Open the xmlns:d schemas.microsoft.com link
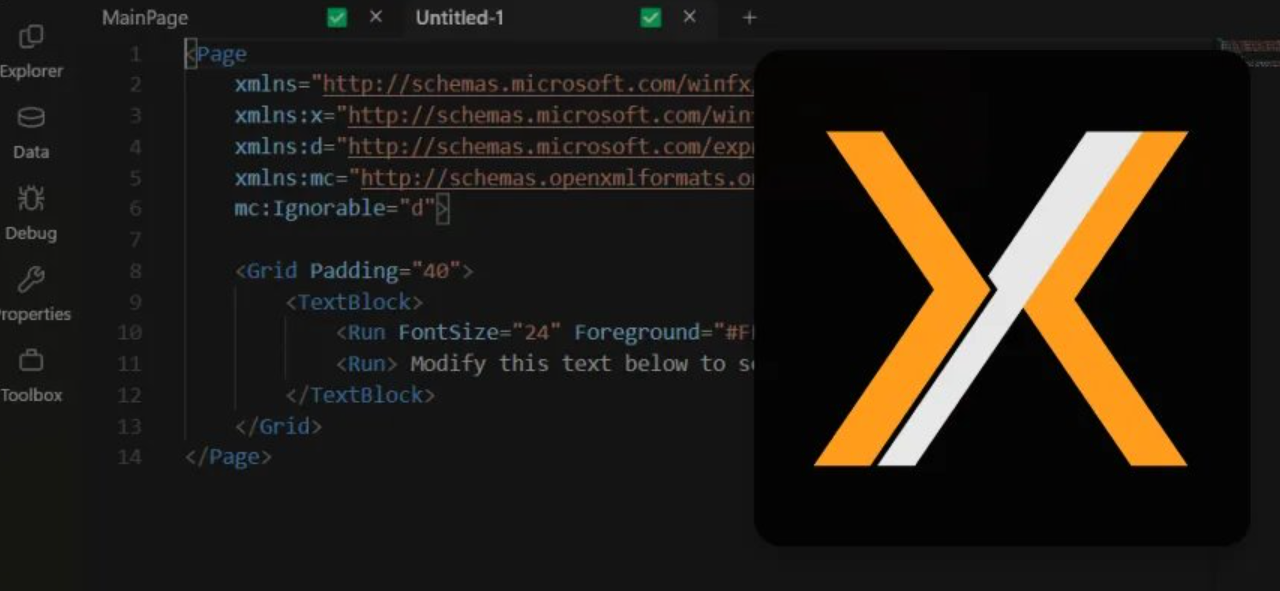 pyautogui.click(x=551, y=147)
